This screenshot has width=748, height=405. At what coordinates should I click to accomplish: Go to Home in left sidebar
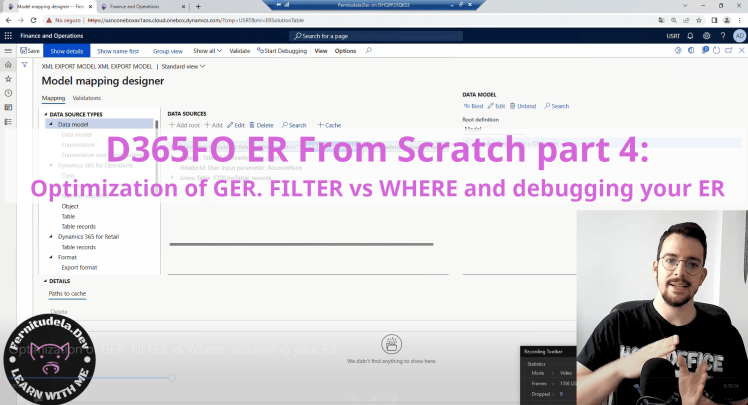click(8, 65)
